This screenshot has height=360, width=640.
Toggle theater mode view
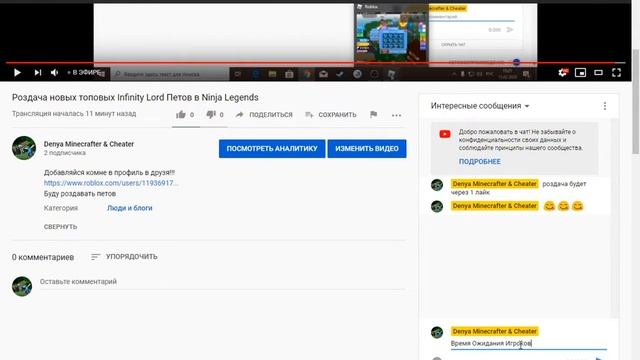click(x=598, y=73)
